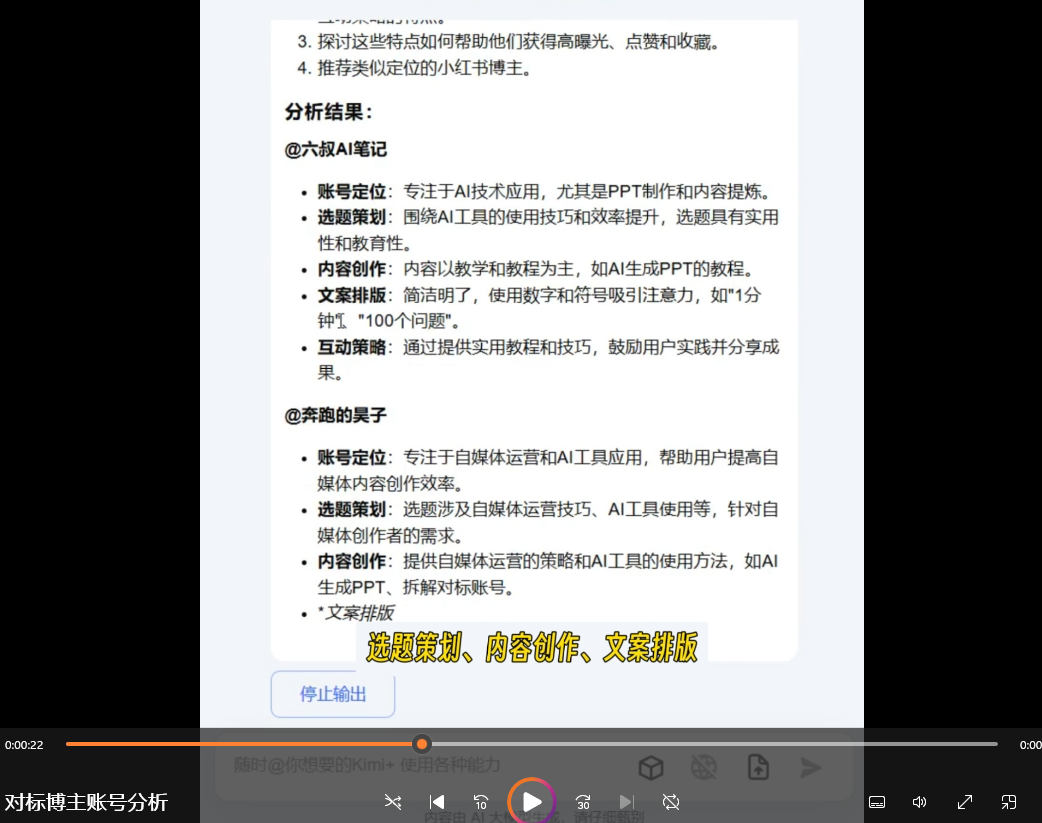Open volume control speaker icon
Screen dimensions: 1042x823
[x=920, y=802]
